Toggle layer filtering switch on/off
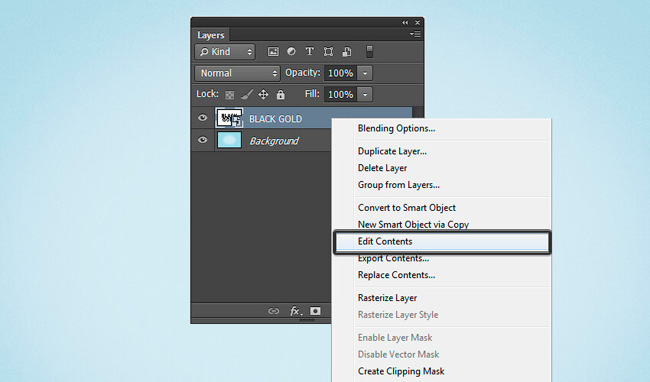The height and width of the screenshot is (382, 650). pyautogui.click(x=369, y=51)
